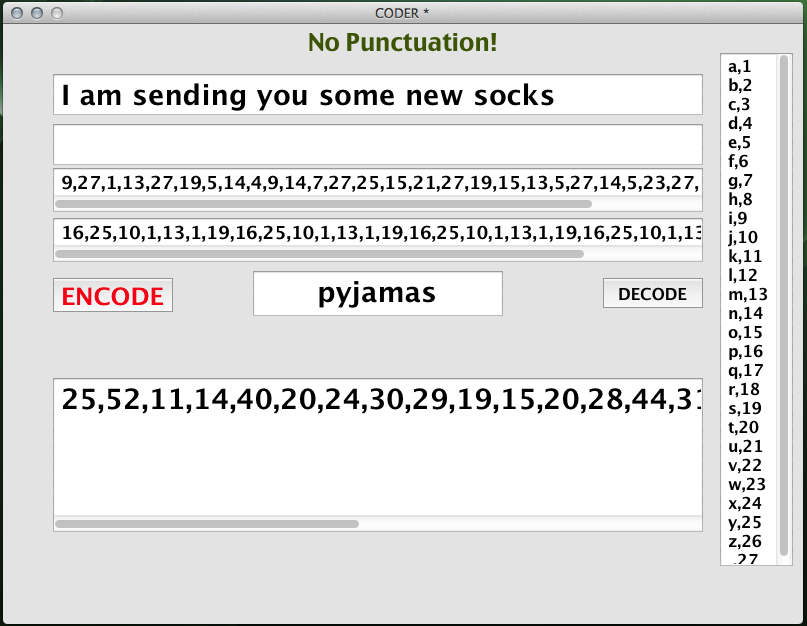Screen dimensions: 807x626
Task: Close the CODER window
Action: pos(15,13)
